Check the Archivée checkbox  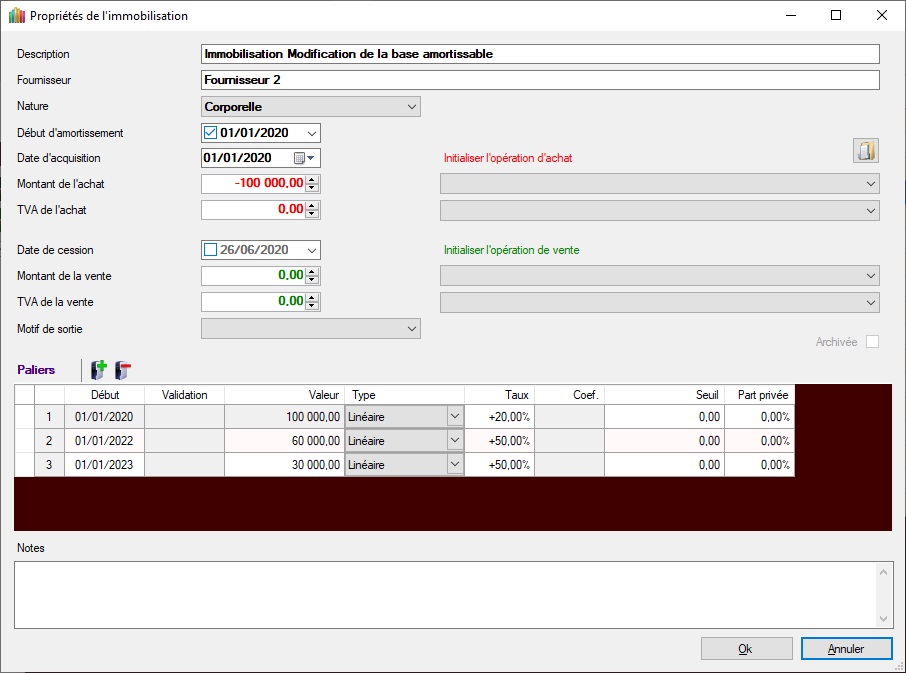pos(872,341)
